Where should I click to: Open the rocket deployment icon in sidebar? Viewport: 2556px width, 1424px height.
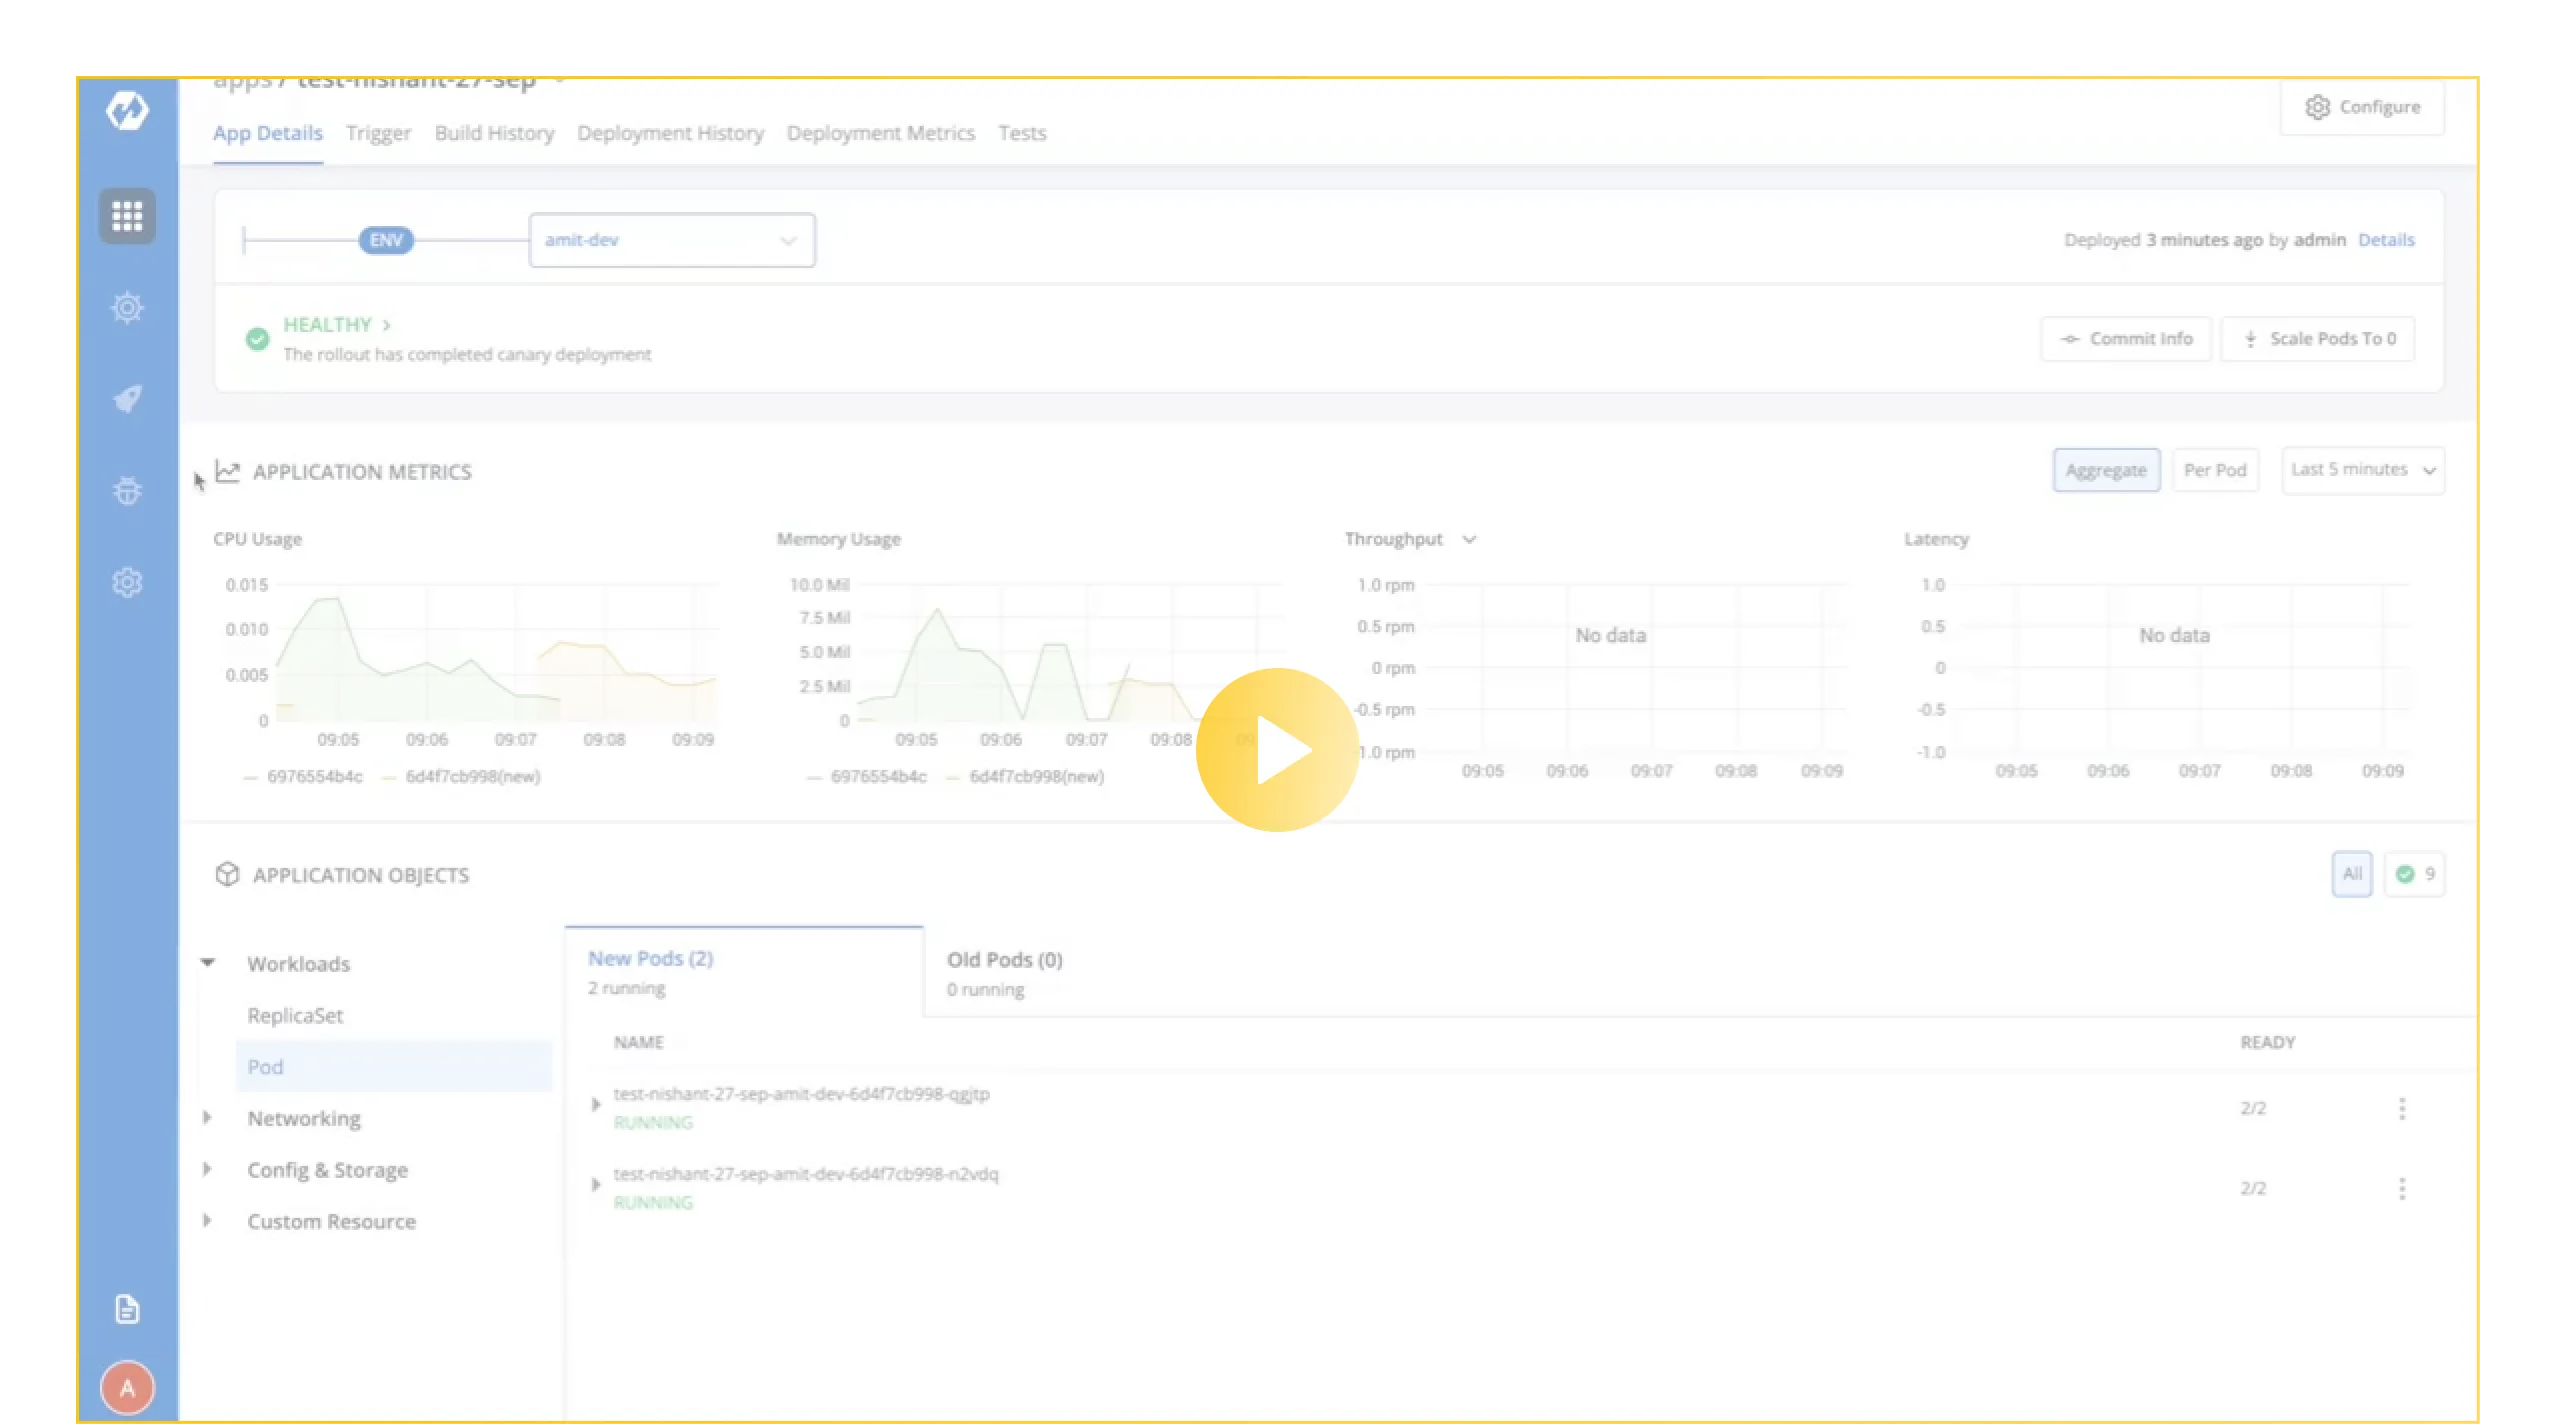[126, 399]
